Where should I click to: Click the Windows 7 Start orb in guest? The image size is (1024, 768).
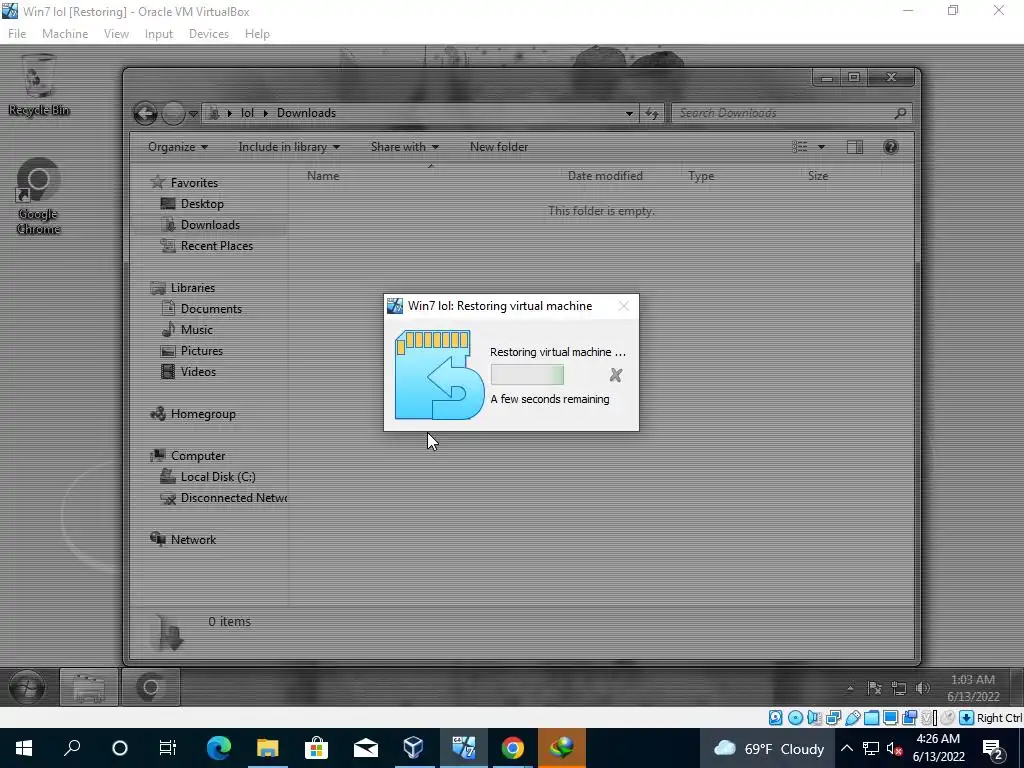click(x=27, y=687)
